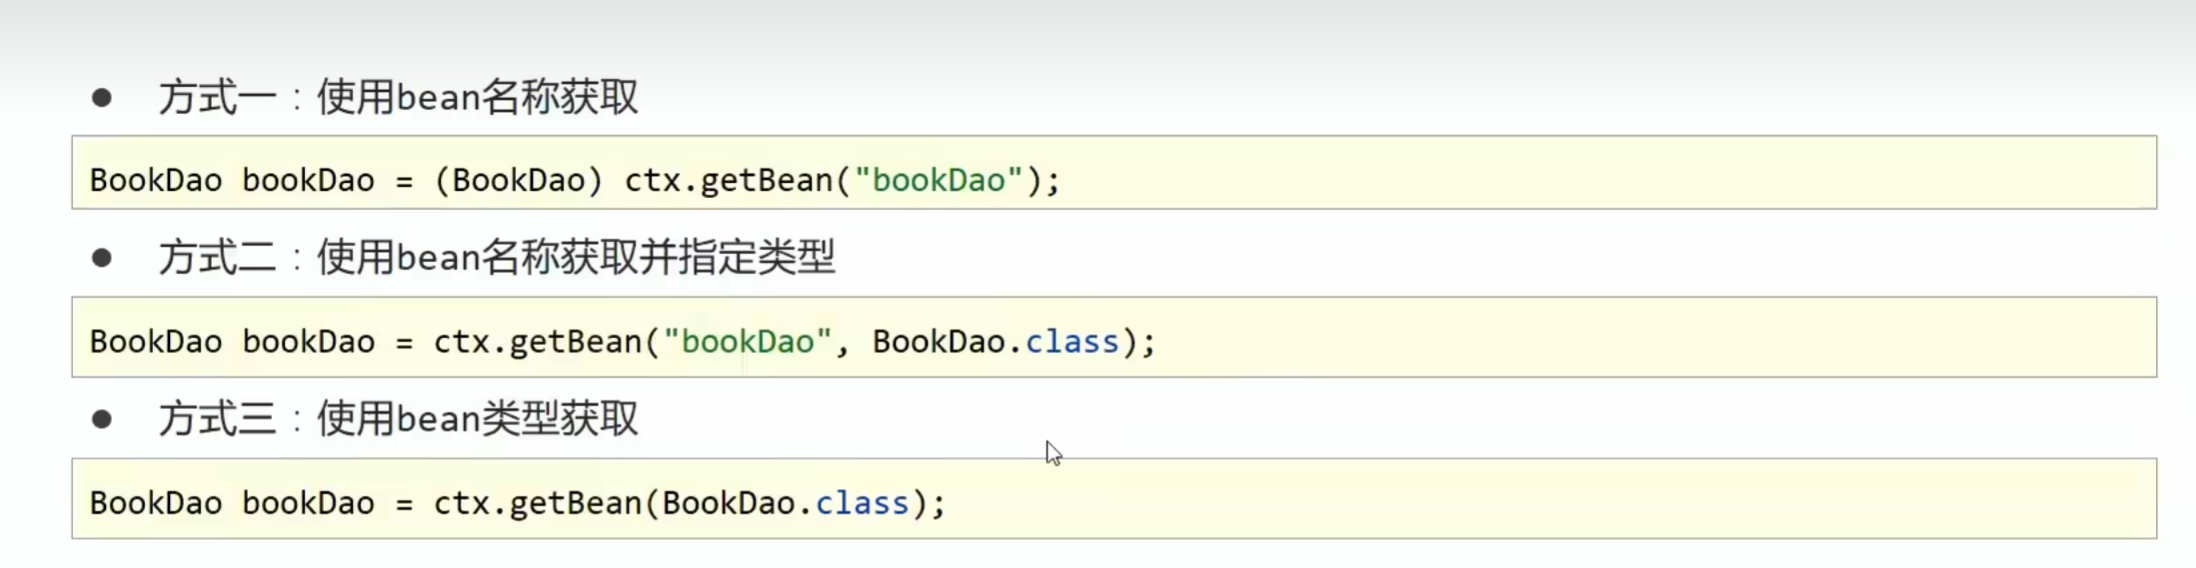The height and width of the screenshot is (568, 2196).
Task: Click the equals sign in third code line
Action: [x=404, y=504]
